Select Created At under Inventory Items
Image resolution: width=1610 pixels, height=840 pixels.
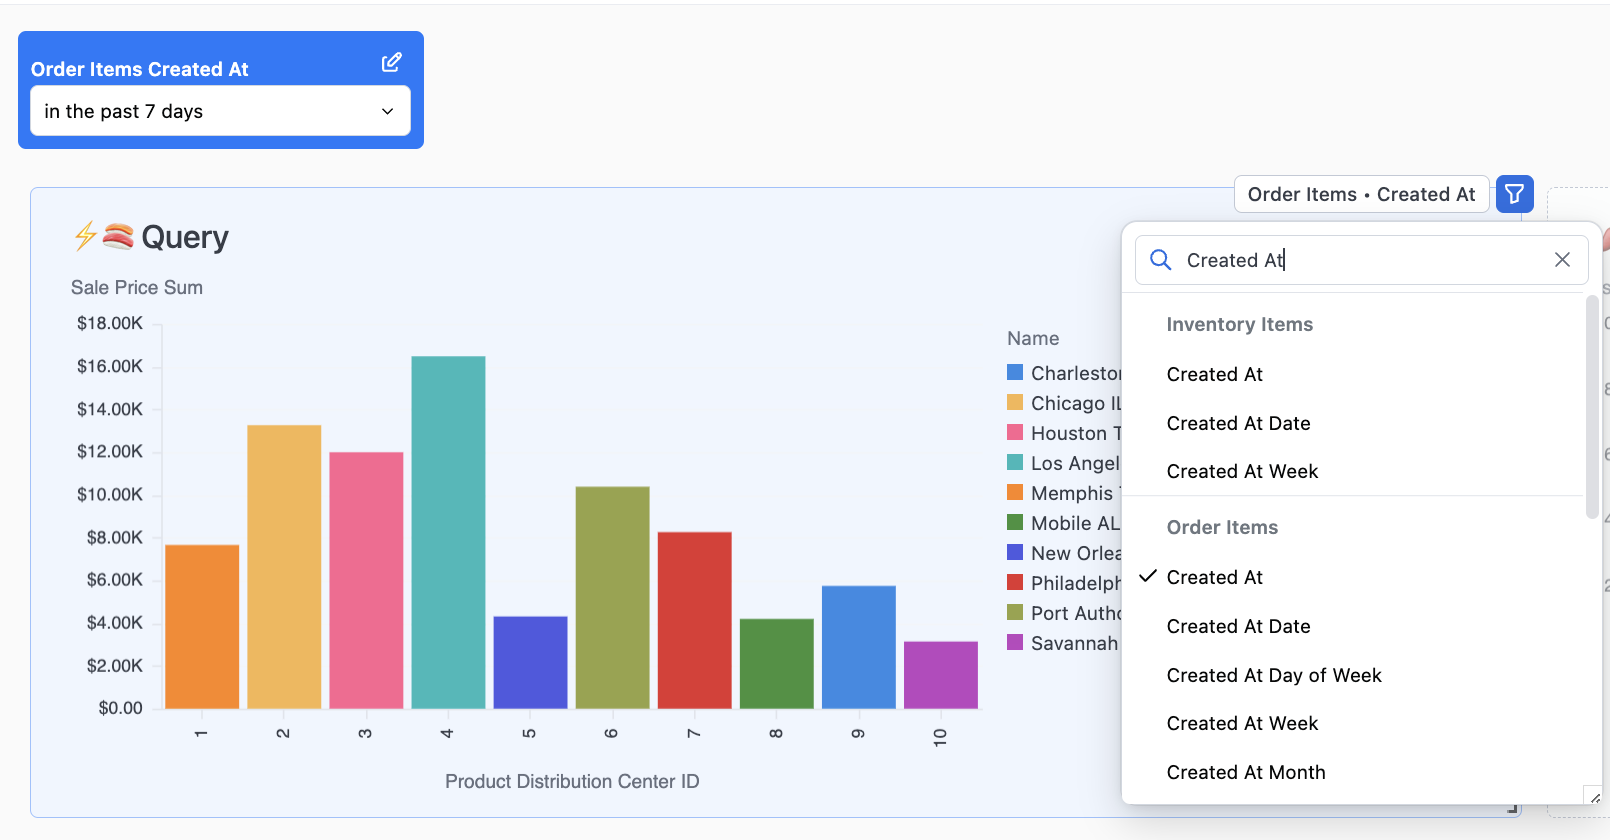point(1214,374)
